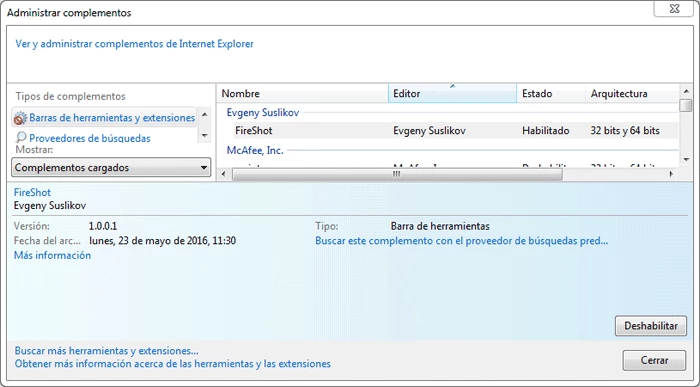Image resolution: width=700 pixels, height=387 pixels.
Task: Sort list by Nombre column
Action: tap(303, 93)
